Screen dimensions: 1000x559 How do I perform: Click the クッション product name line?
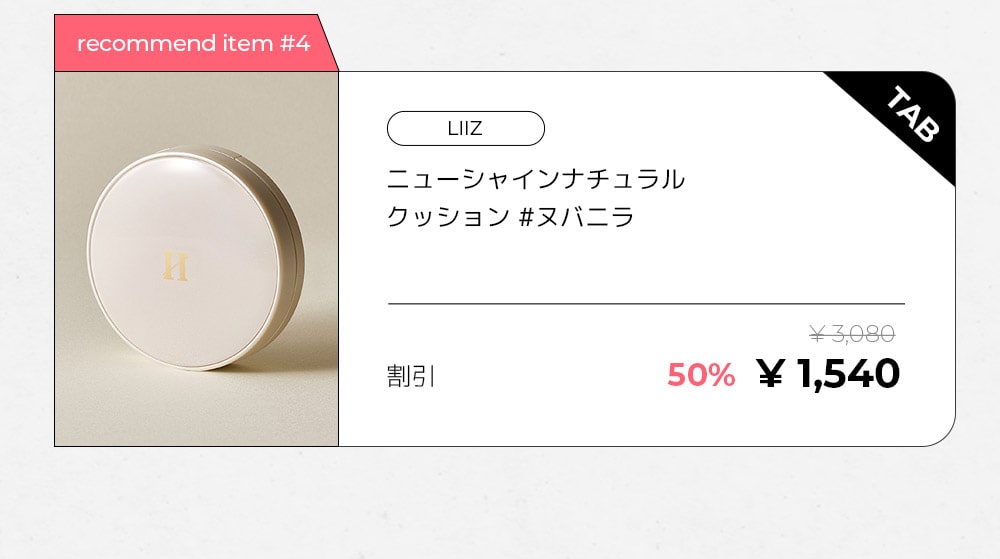point(448,217)
